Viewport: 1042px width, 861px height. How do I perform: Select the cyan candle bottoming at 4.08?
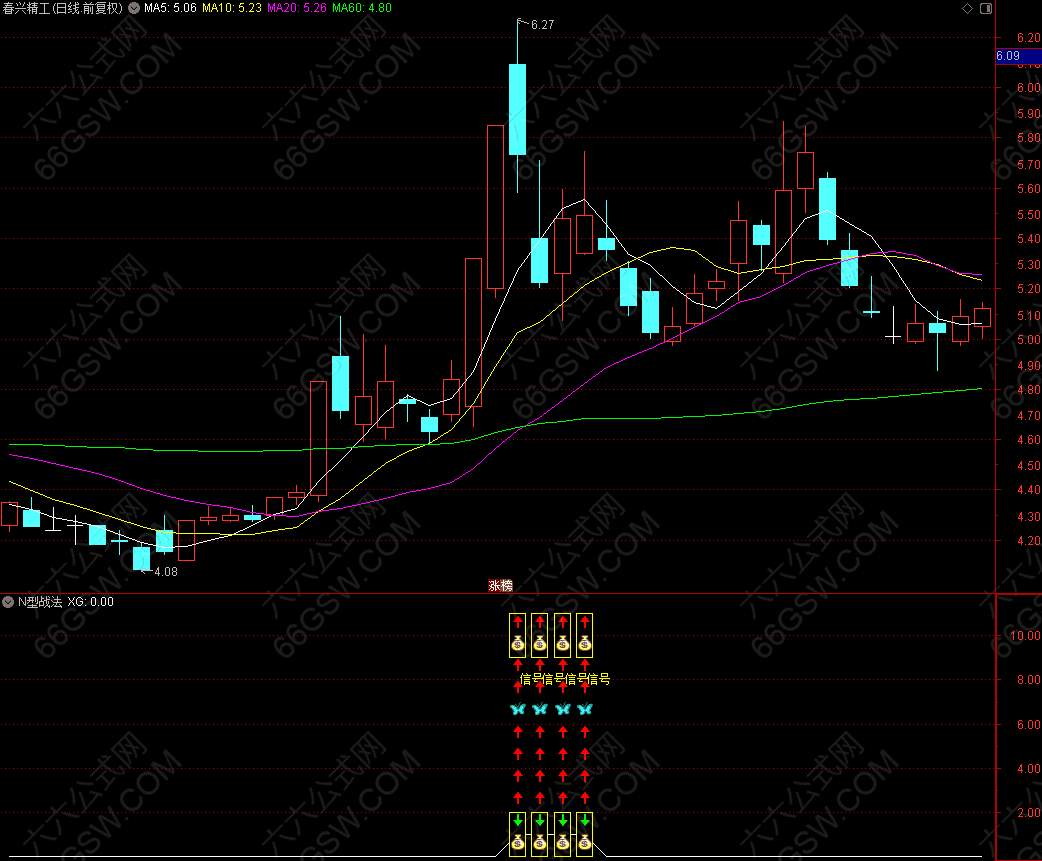coord(142,558)
